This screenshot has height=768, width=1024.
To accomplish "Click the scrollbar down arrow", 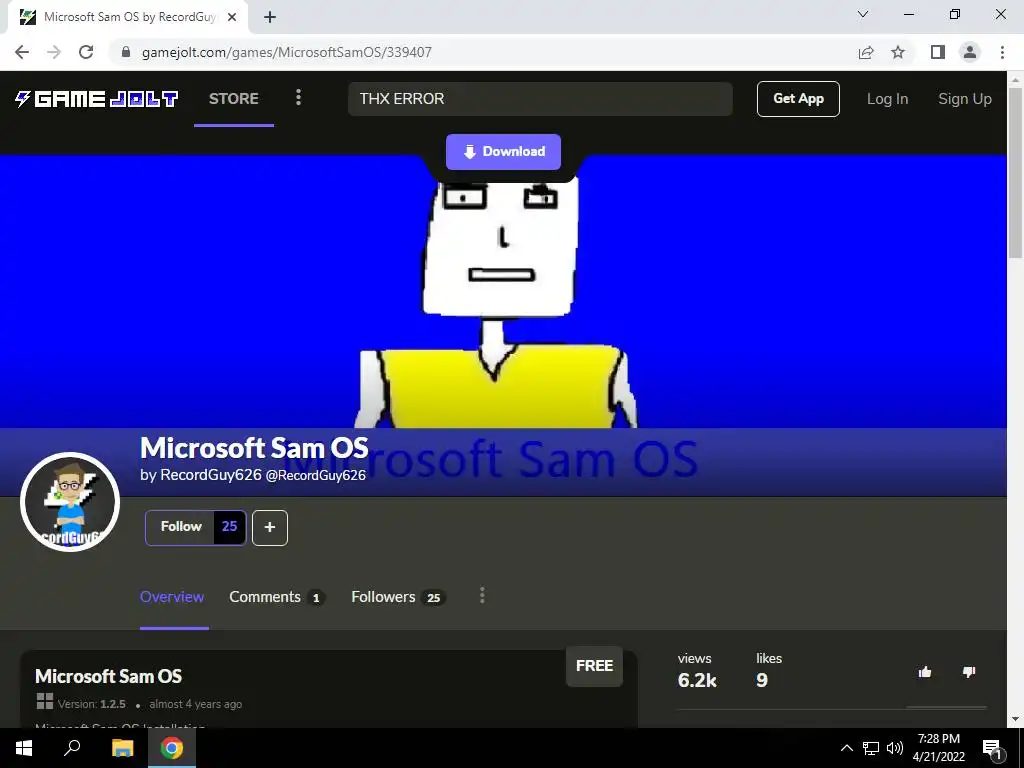I will 1015,719.
